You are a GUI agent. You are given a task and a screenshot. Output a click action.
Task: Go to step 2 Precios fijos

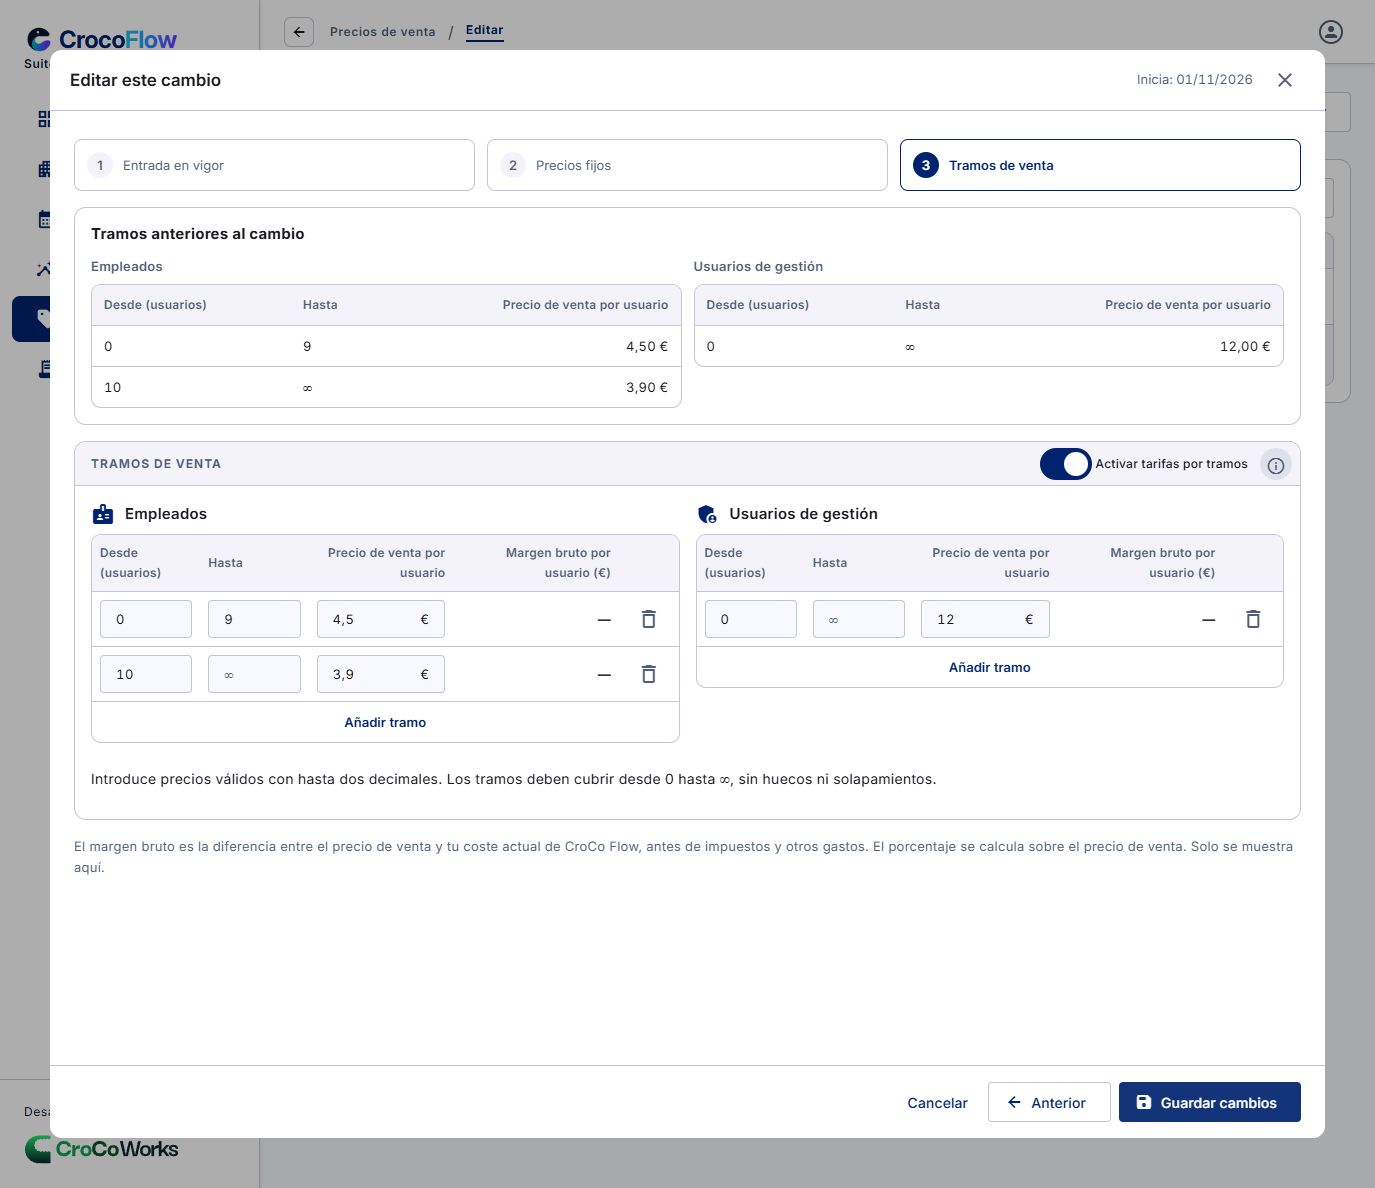(x=687, y=165)
